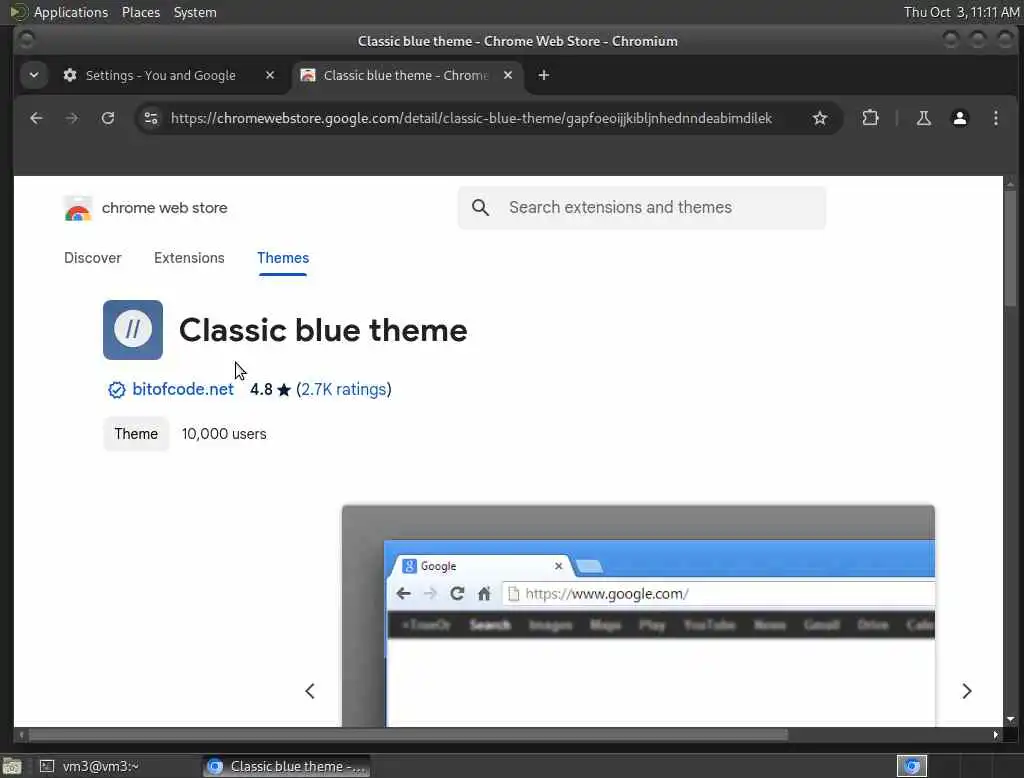Click the Classic blue theme heading

coord(323,330)
